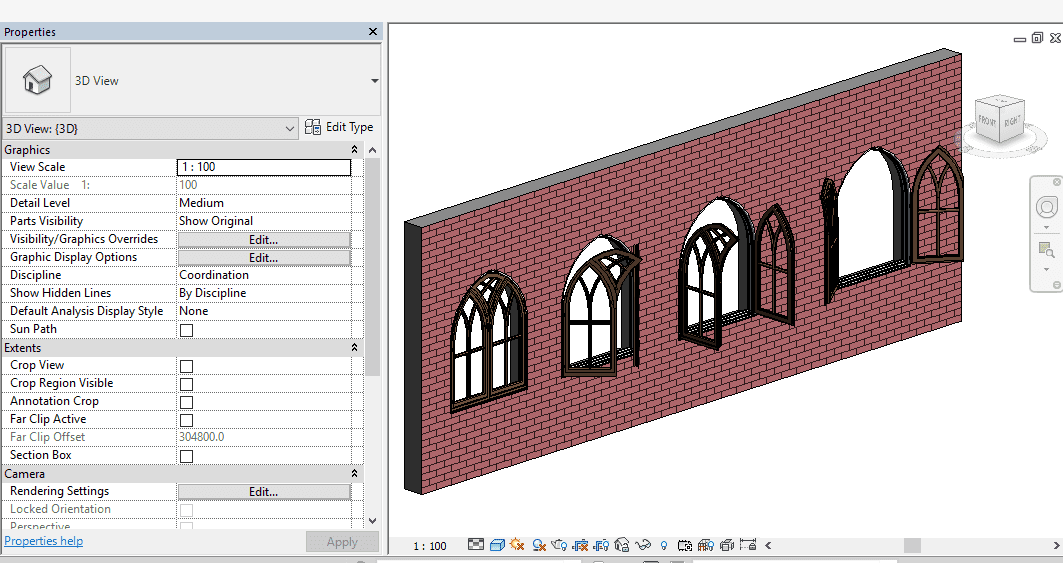Click the View Scale value field

pyautogui.click(x=264, y=167)
